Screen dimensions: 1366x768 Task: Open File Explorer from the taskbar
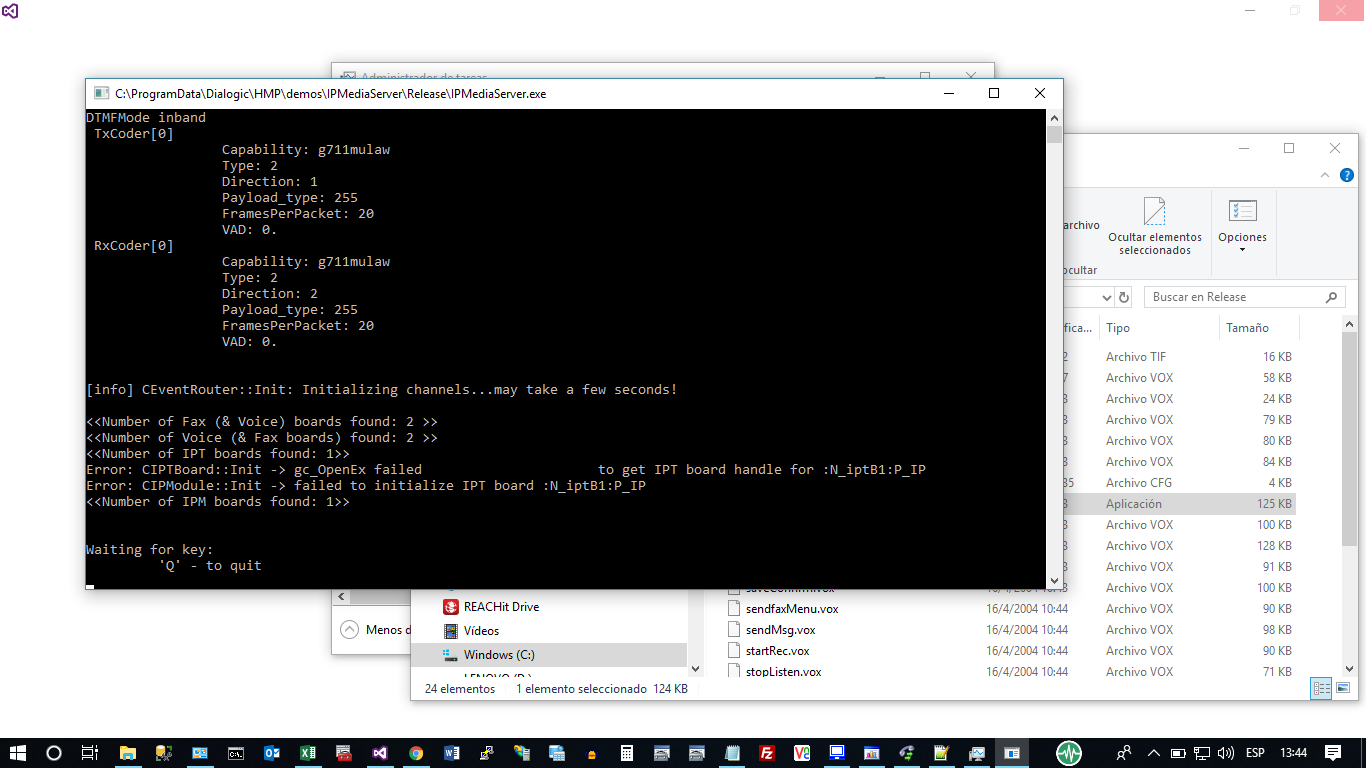[127, 753]
